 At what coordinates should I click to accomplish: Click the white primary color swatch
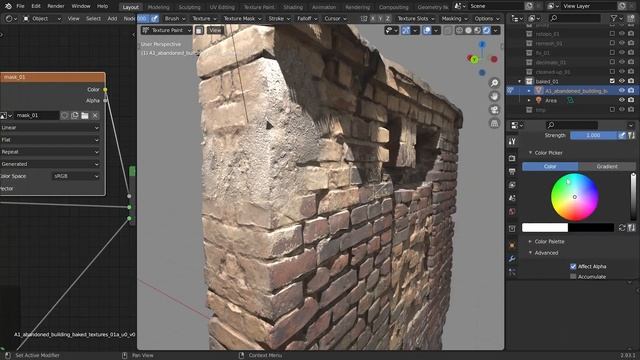(x=545, y=227)
